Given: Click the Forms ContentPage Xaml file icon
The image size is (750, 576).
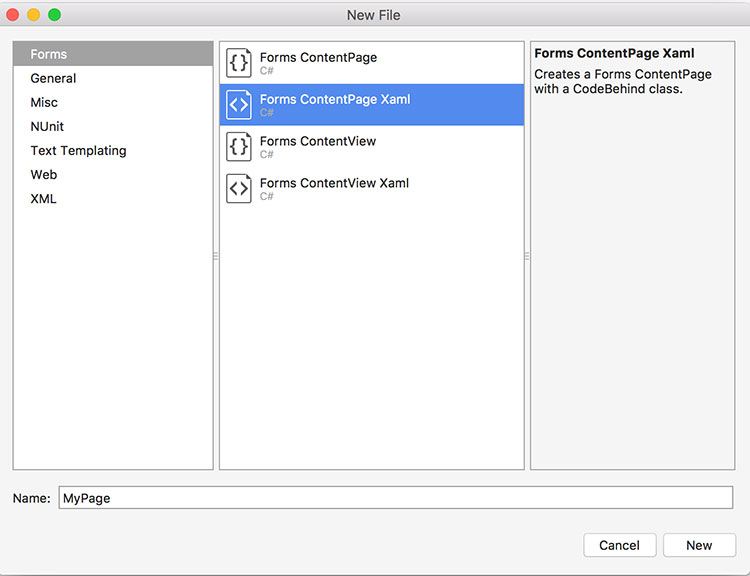Looking at the screenshot, I should [239, 104].
